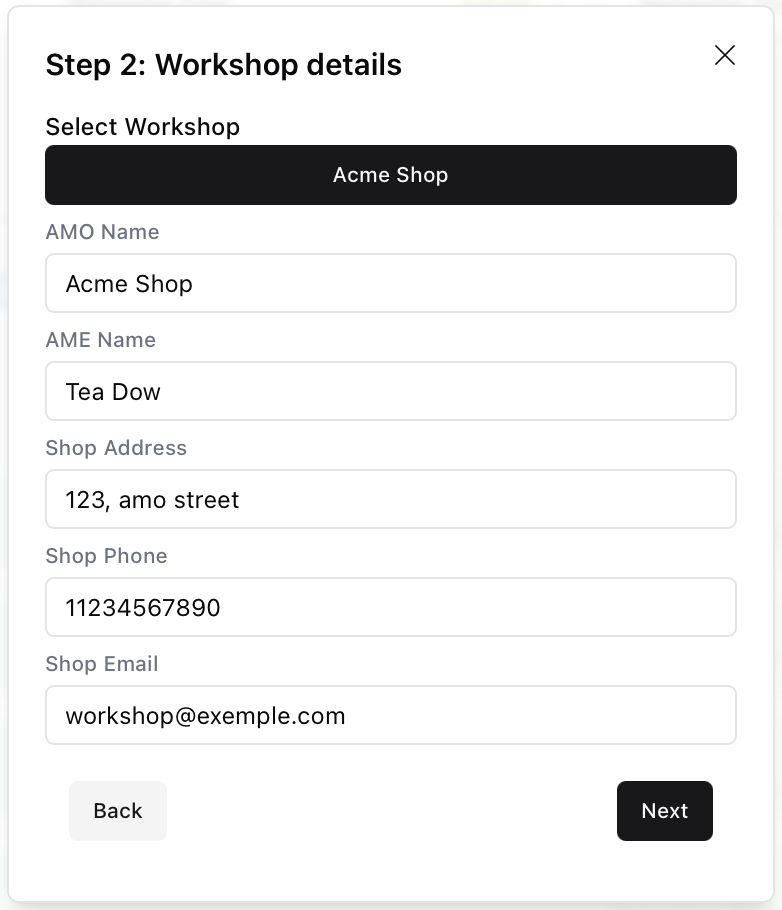Place cursor on phone number 11234567890
This screenshot has height=910, width=782.
[x=143, y=608]
